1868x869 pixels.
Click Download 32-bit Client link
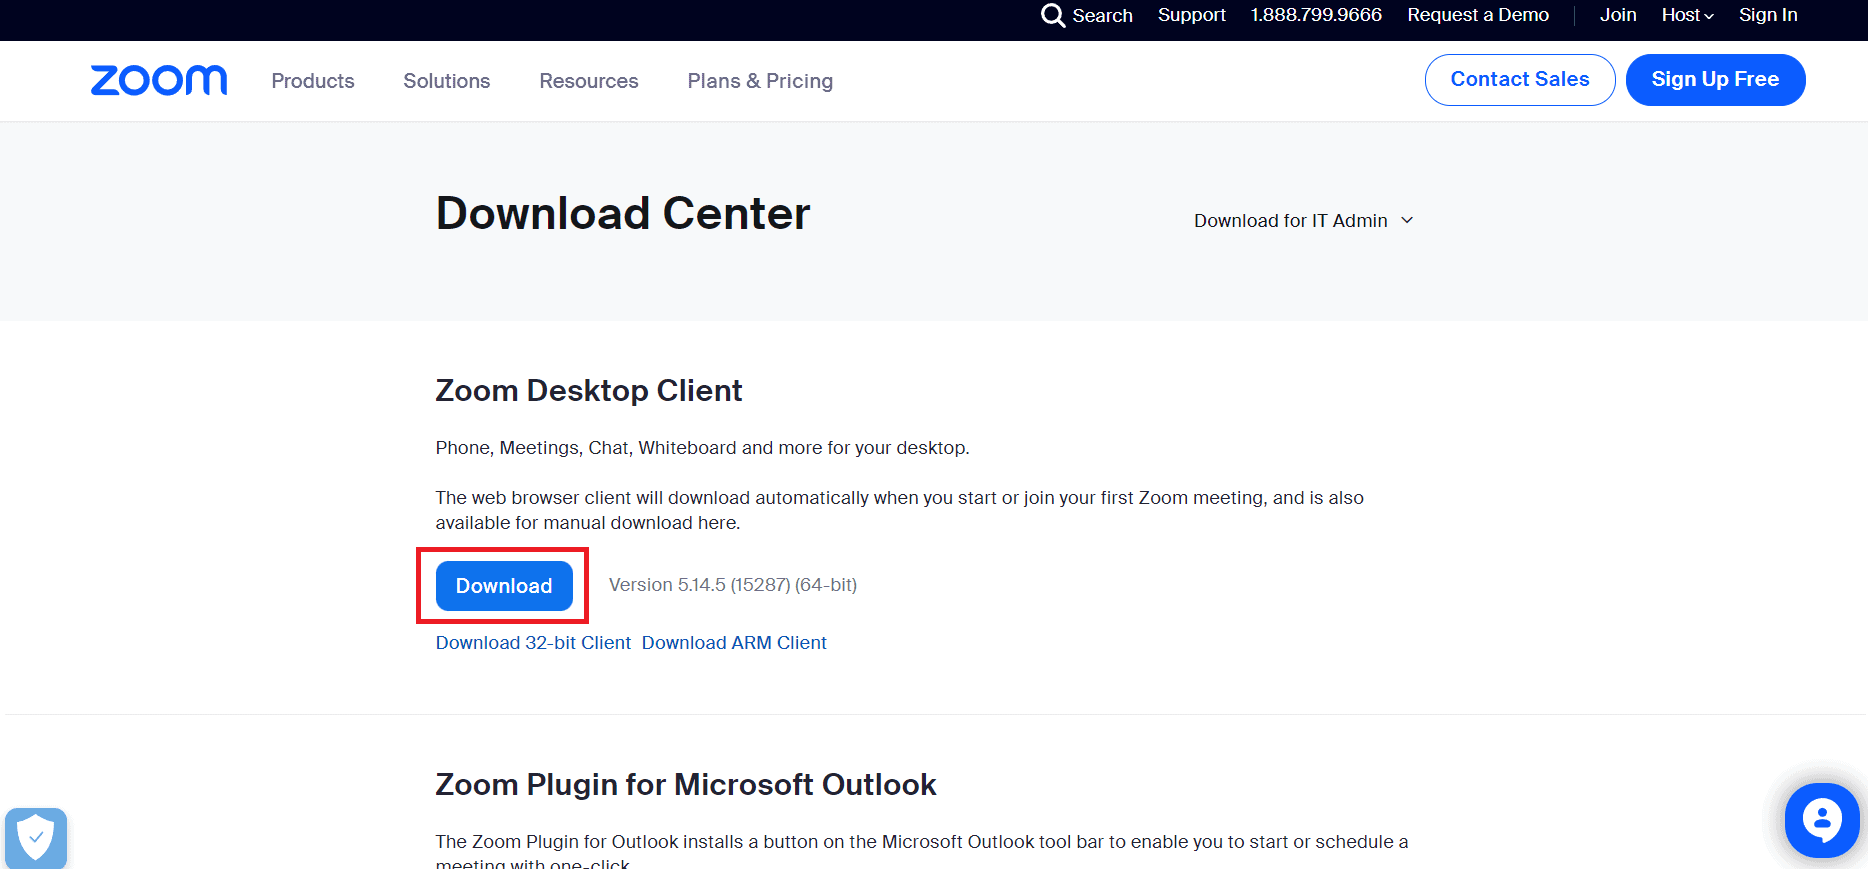click(533, 643)
